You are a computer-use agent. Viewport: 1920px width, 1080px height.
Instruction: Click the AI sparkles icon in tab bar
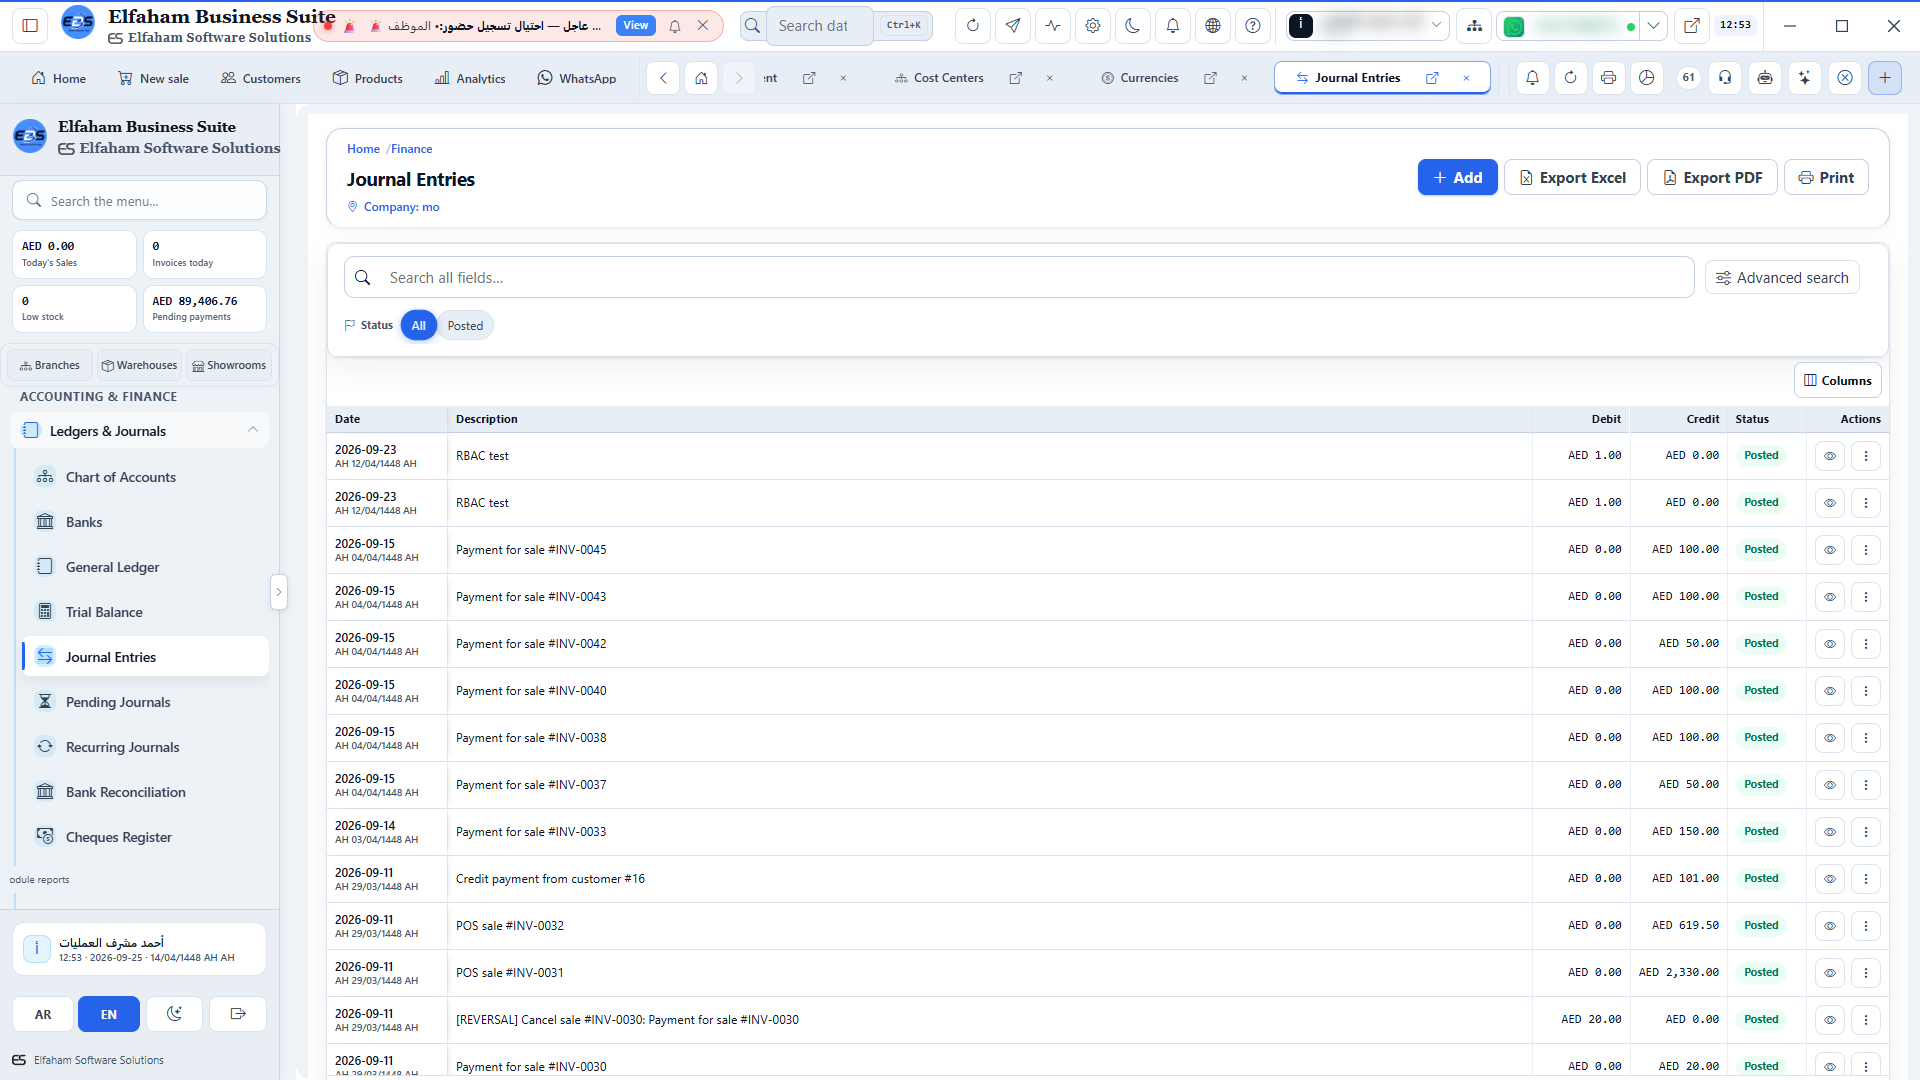pos(1805,77)
